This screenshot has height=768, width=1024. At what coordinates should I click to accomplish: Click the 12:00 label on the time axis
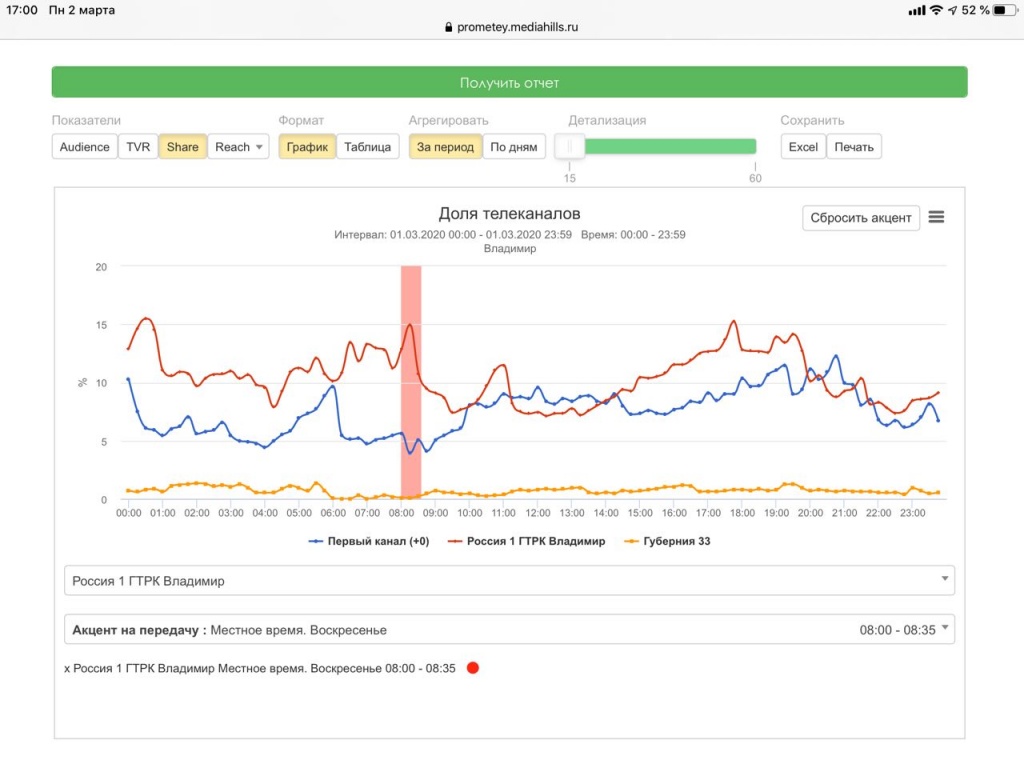pos(537,513)
